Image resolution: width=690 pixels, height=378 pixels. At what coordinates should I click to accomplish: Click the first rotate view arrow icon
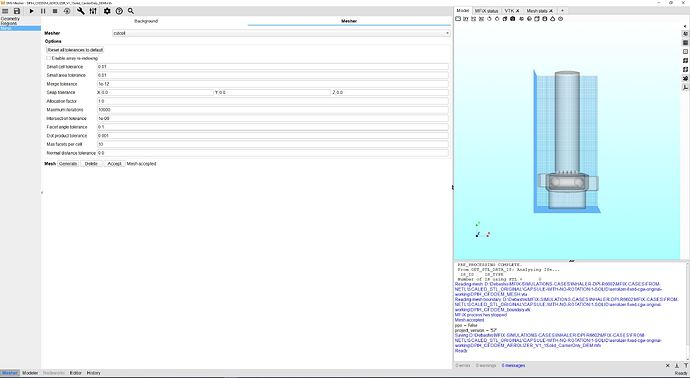(x=489, y=19)
